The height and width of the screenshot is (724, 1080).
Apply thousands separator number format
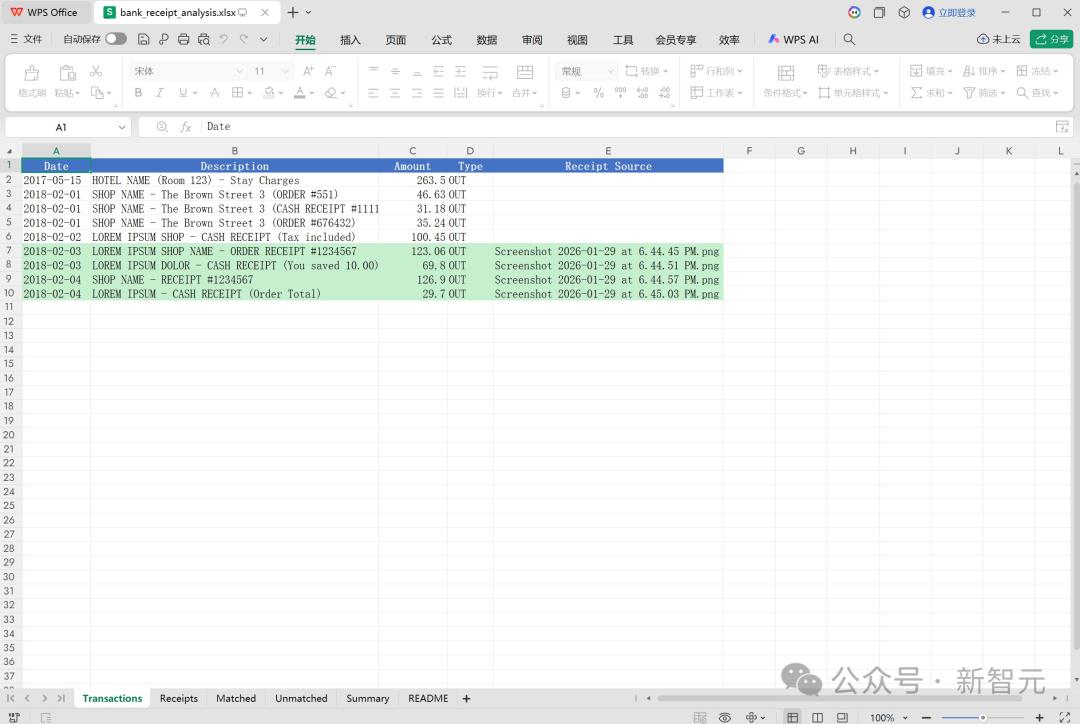[x=621, y=92]
